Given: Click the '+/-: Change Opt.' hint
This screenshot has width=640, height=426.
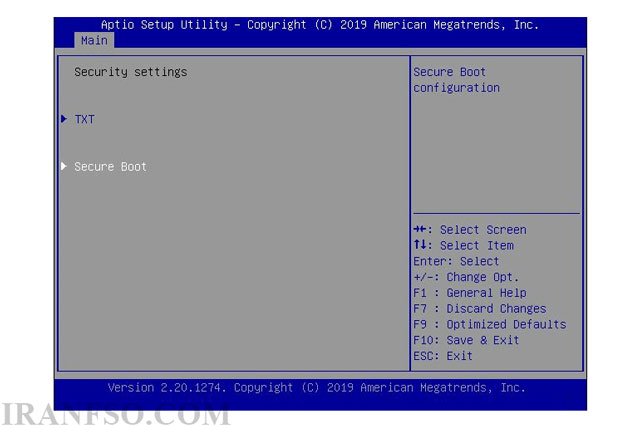Looking at the screenshot, I should (x=466, y=277).
